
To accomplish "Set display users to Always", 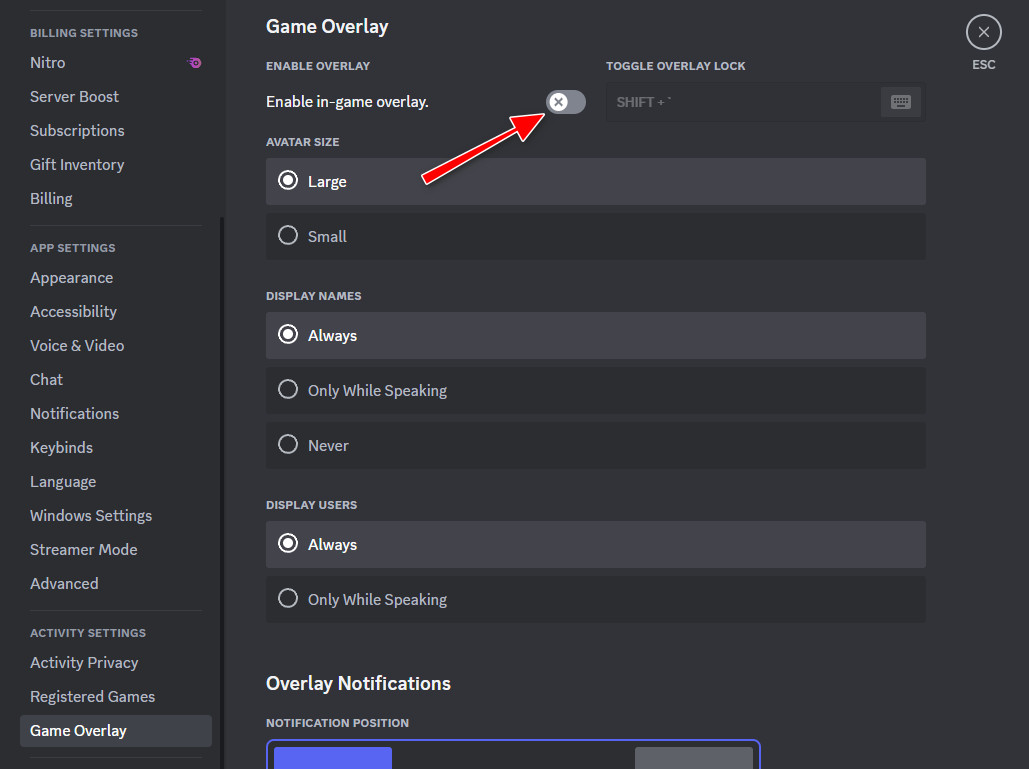I will [289, 544].
